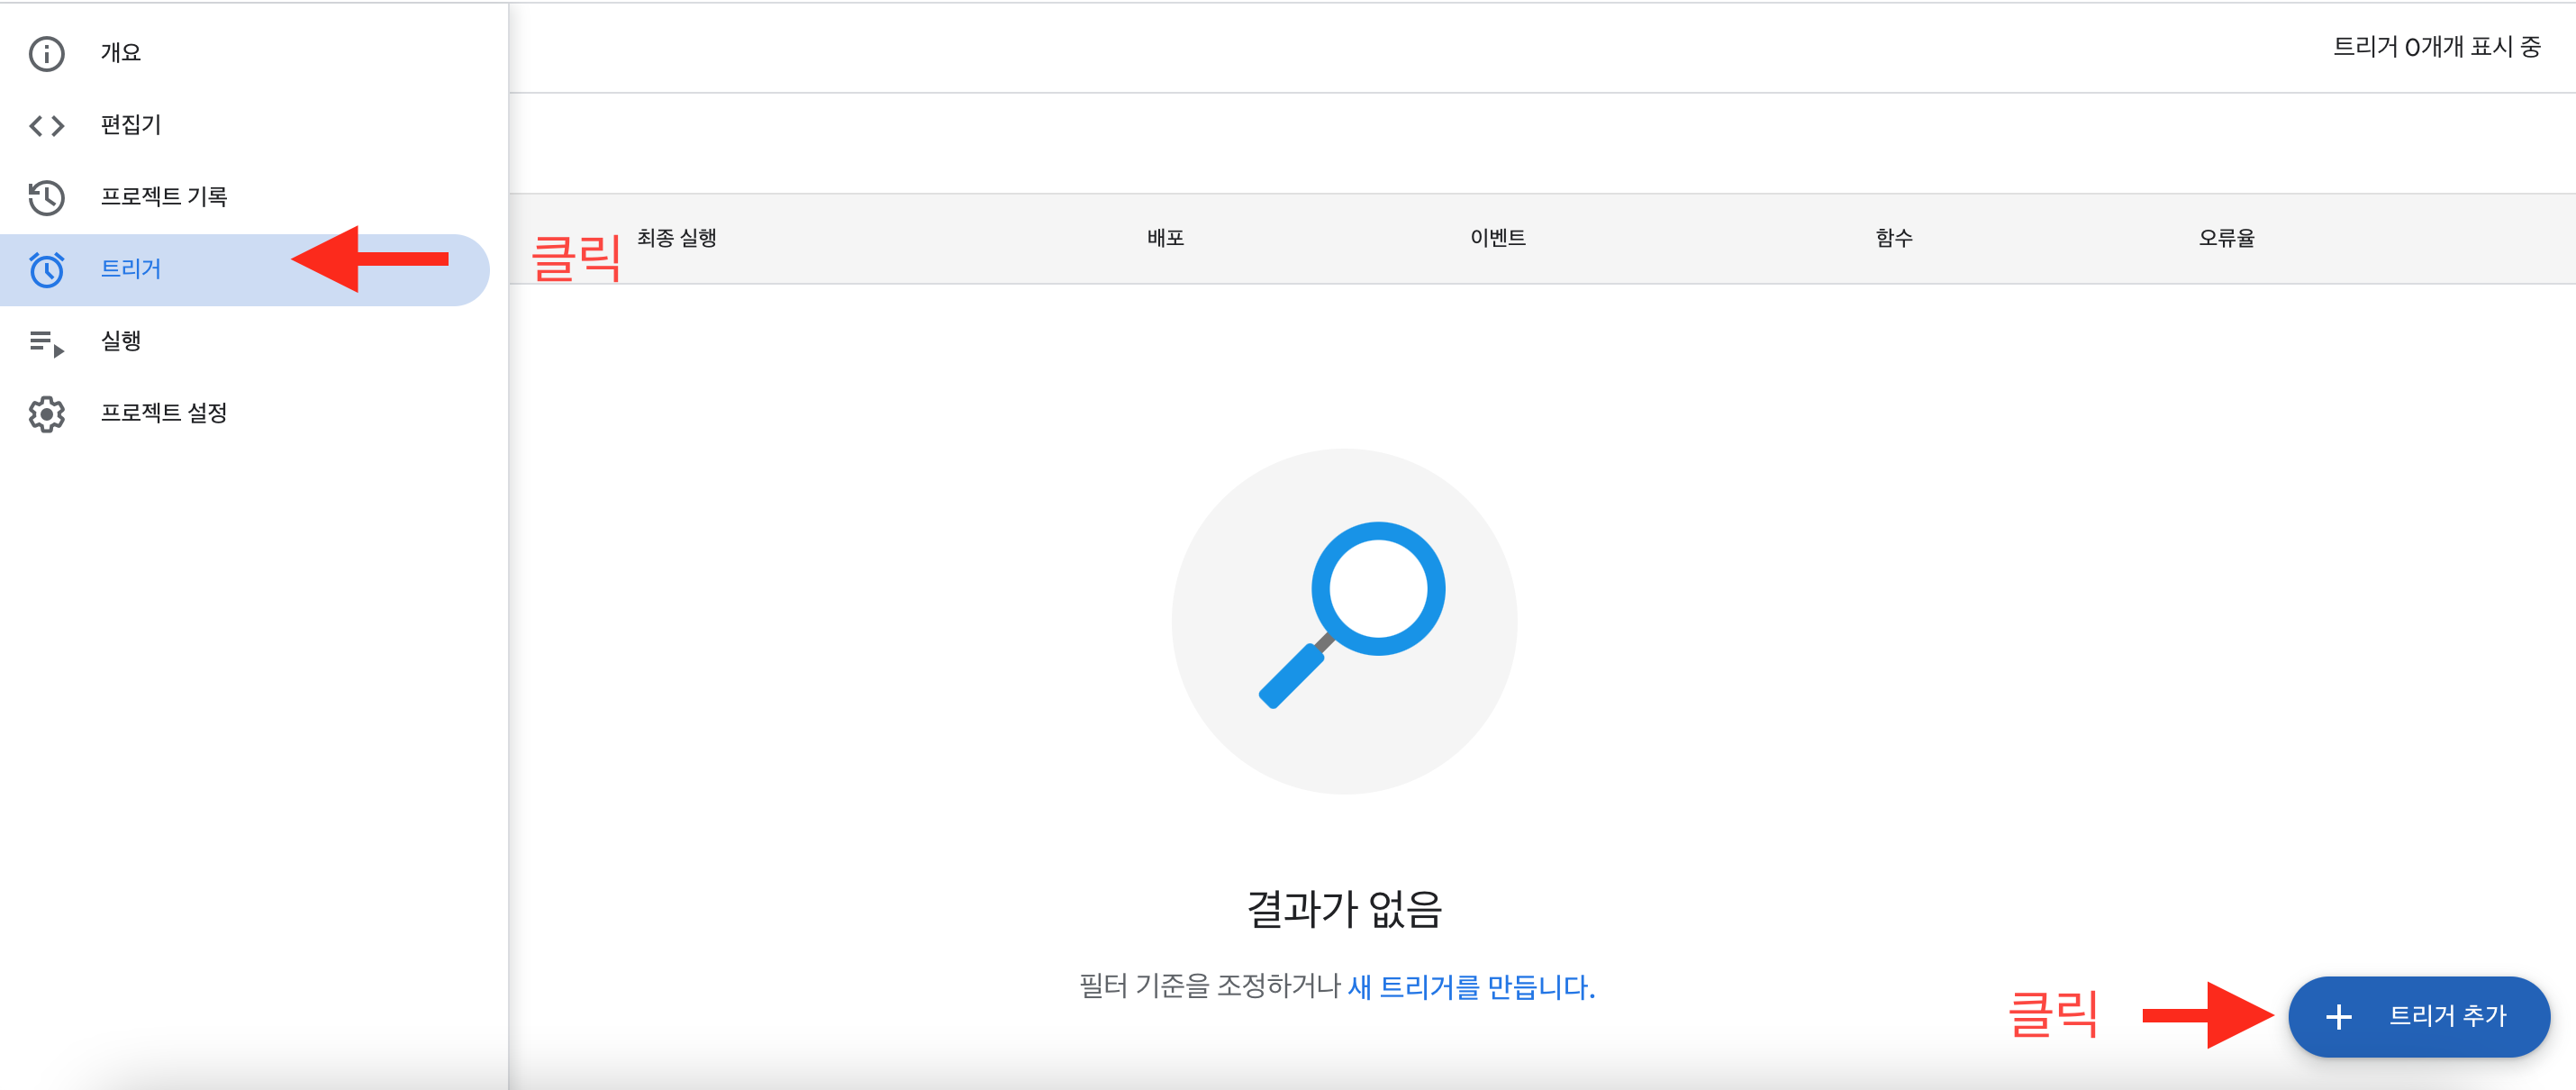Screen dimensions: 2576x1090
Task: Click the magnifying glass illustration
Action: point(1344,621)
